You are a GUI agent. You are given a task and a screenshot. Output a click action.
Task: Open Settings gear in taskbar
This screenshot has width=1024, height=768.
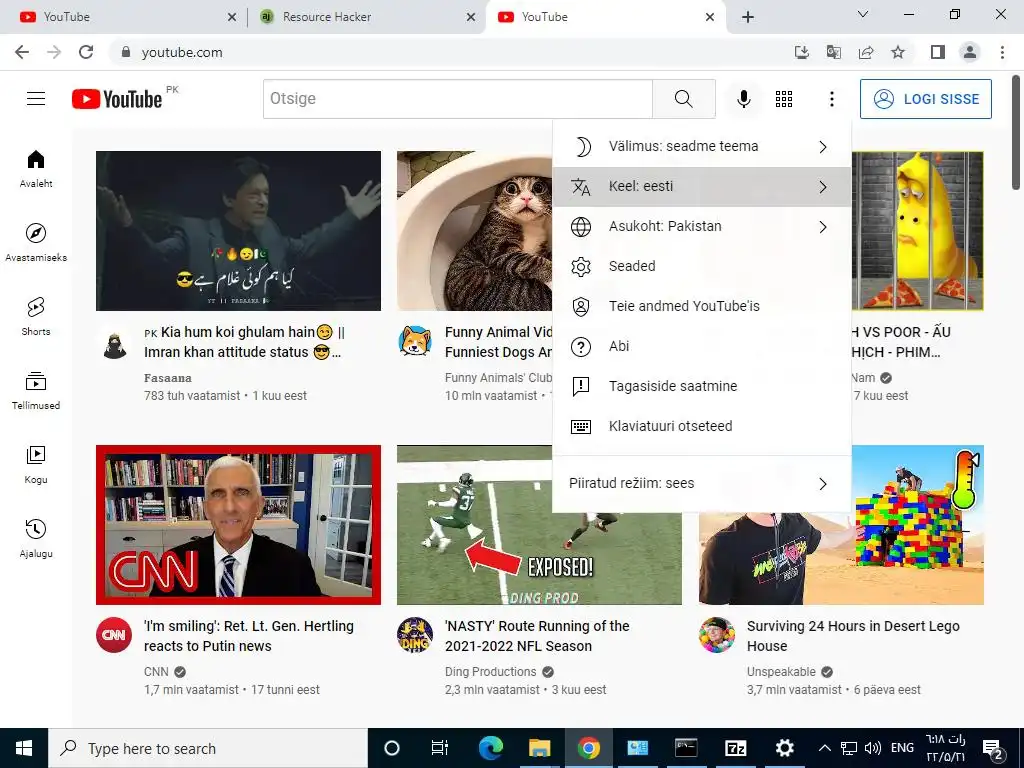pos(784,748)
